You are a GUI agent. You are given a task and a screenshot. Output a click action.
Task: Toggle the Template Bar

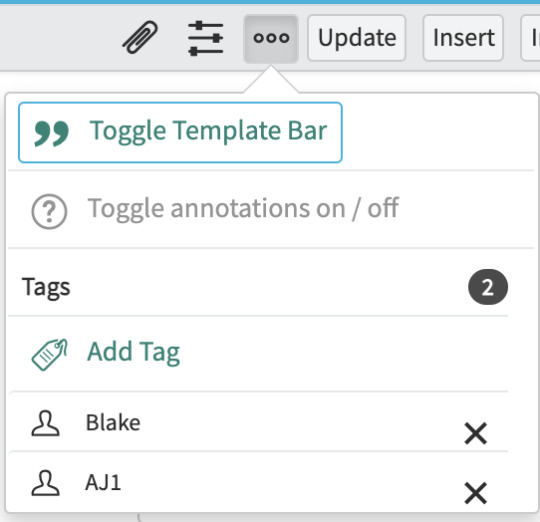tap(180, 132)
